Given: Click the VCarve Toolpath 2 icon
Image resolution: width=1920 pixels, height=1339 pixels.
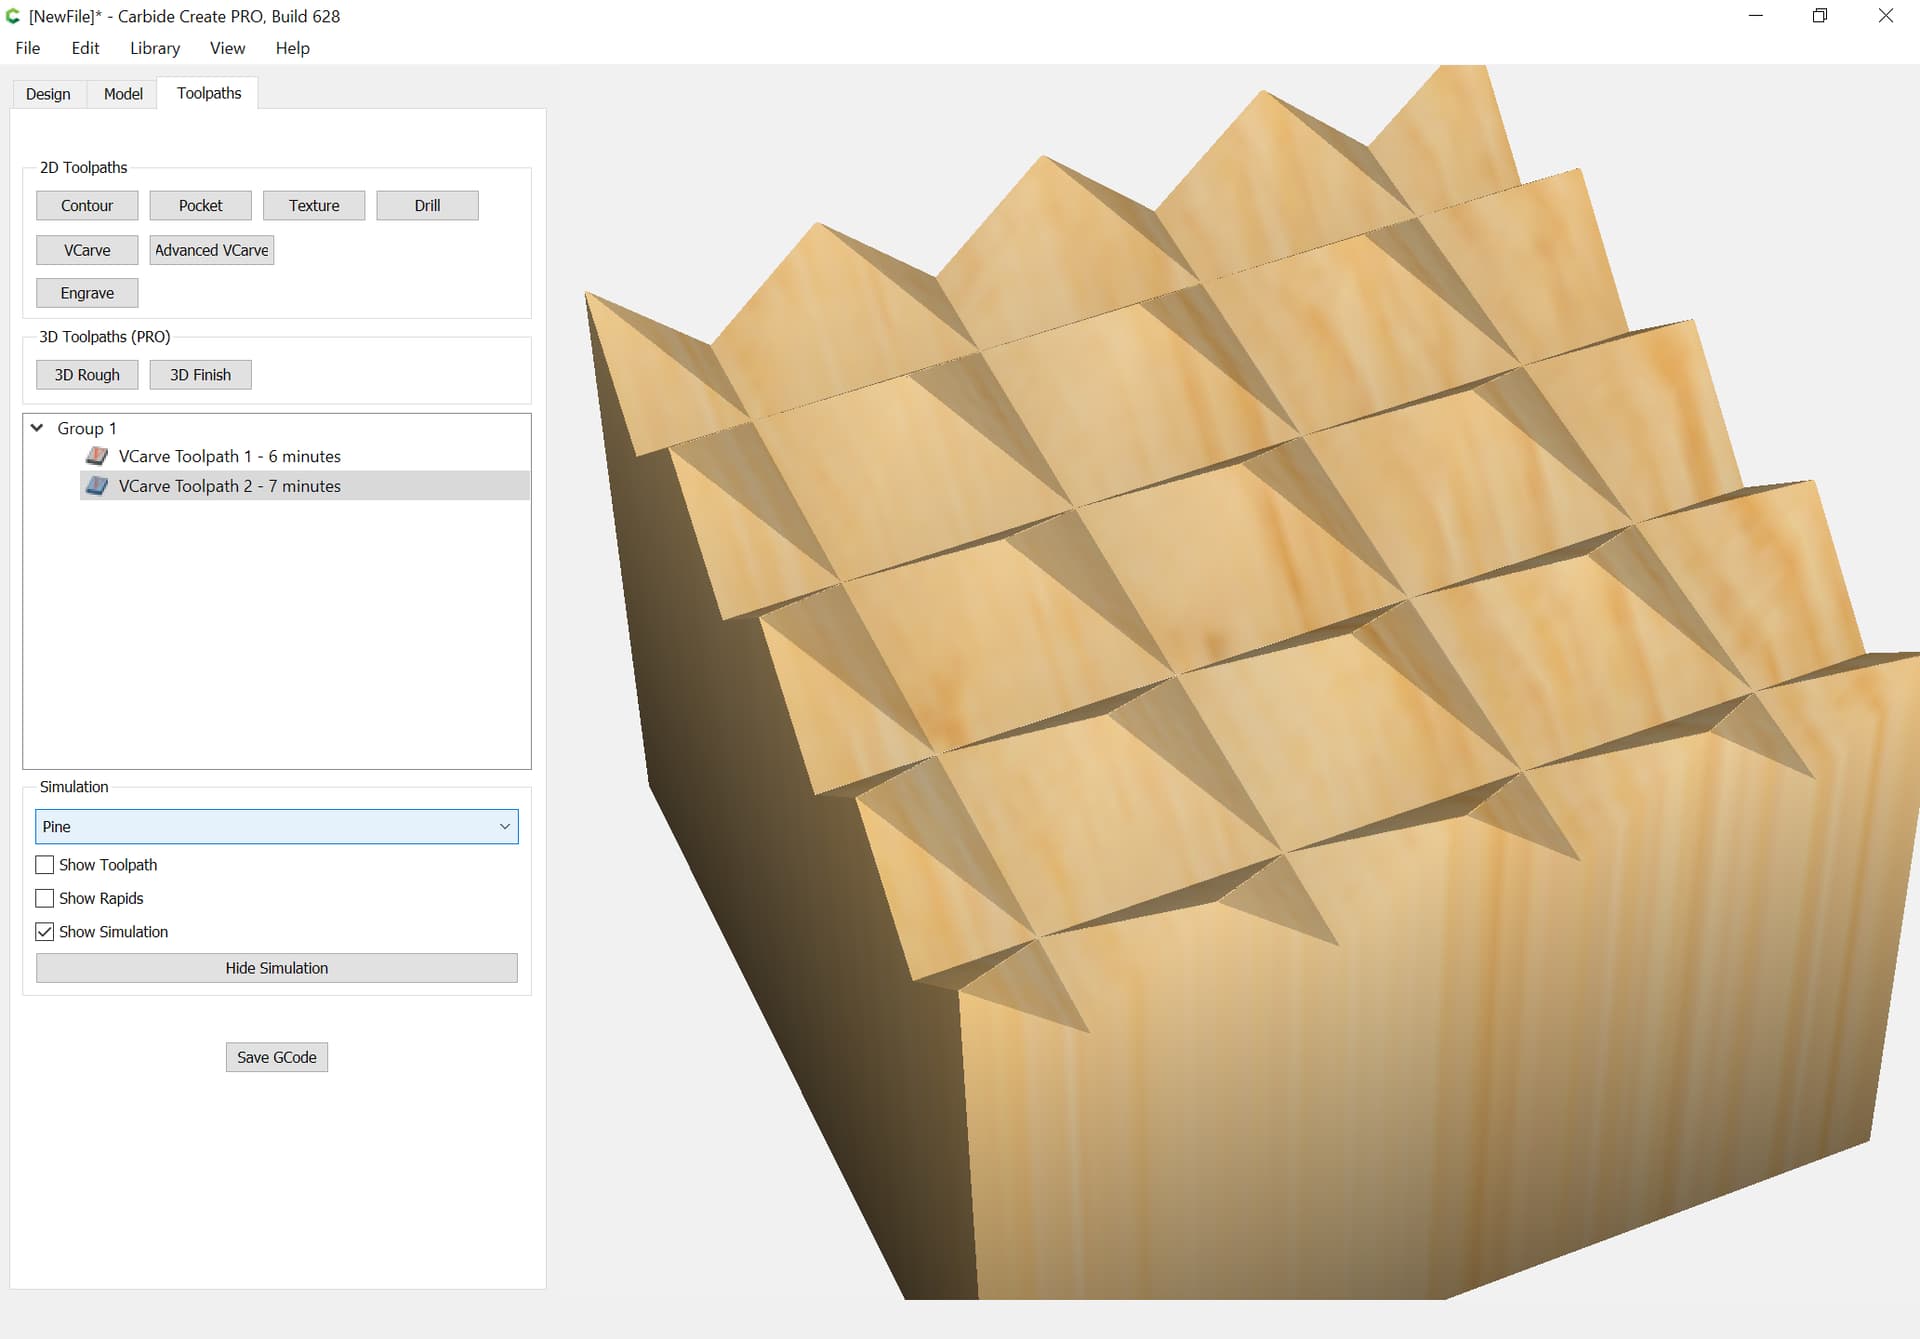Looking at the screenshot, I should coord(97,486).
